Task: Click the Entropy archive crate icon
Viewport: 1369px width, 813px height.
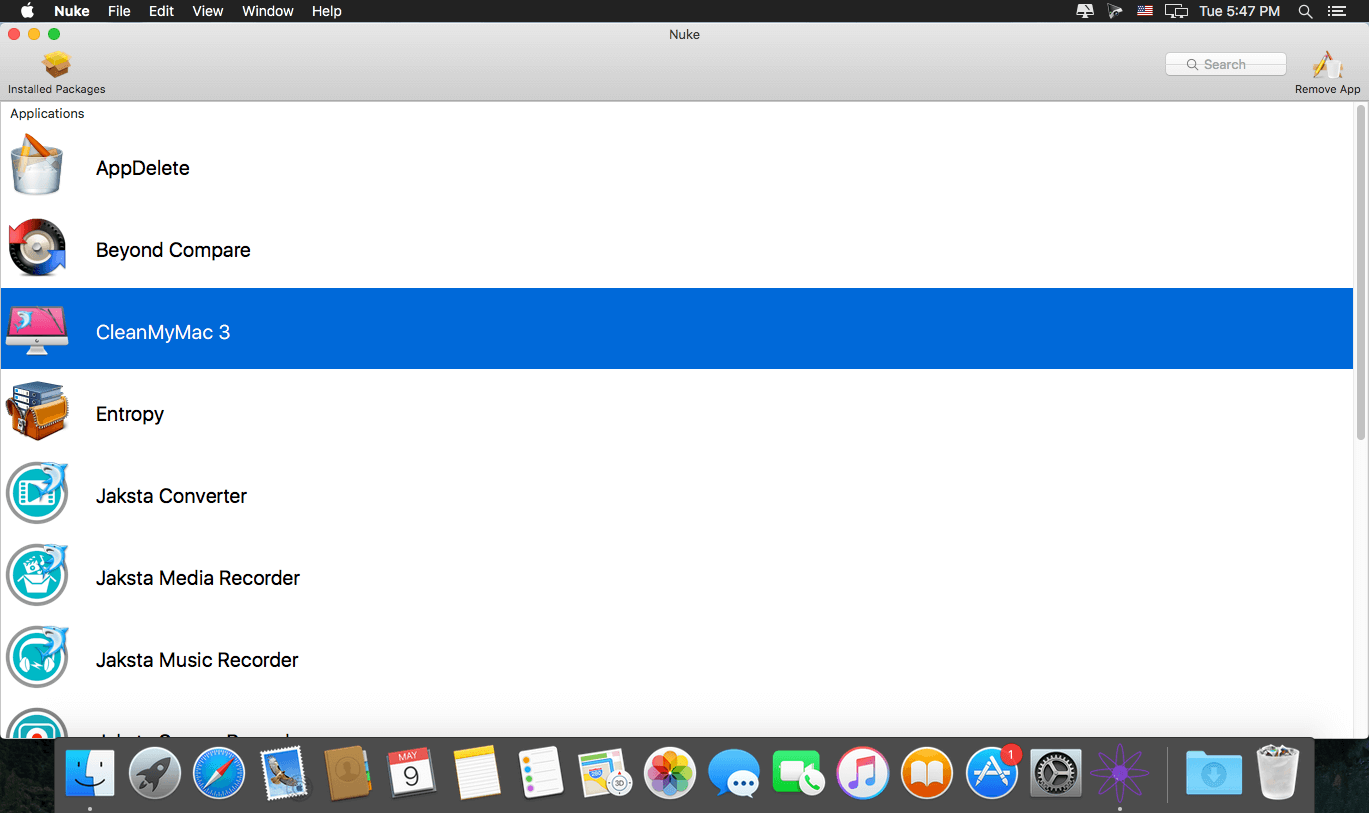Action: (x=37, y=412)
